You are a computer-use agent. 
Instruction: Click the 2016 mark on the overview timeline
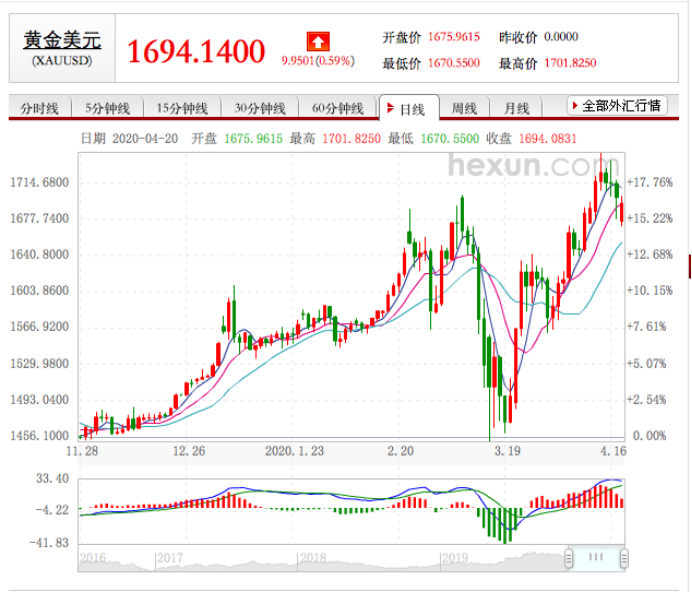click(x=93, y=558)
